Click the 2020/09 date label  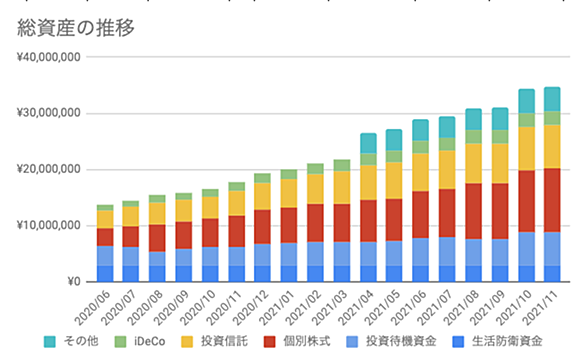coord(172,308)
